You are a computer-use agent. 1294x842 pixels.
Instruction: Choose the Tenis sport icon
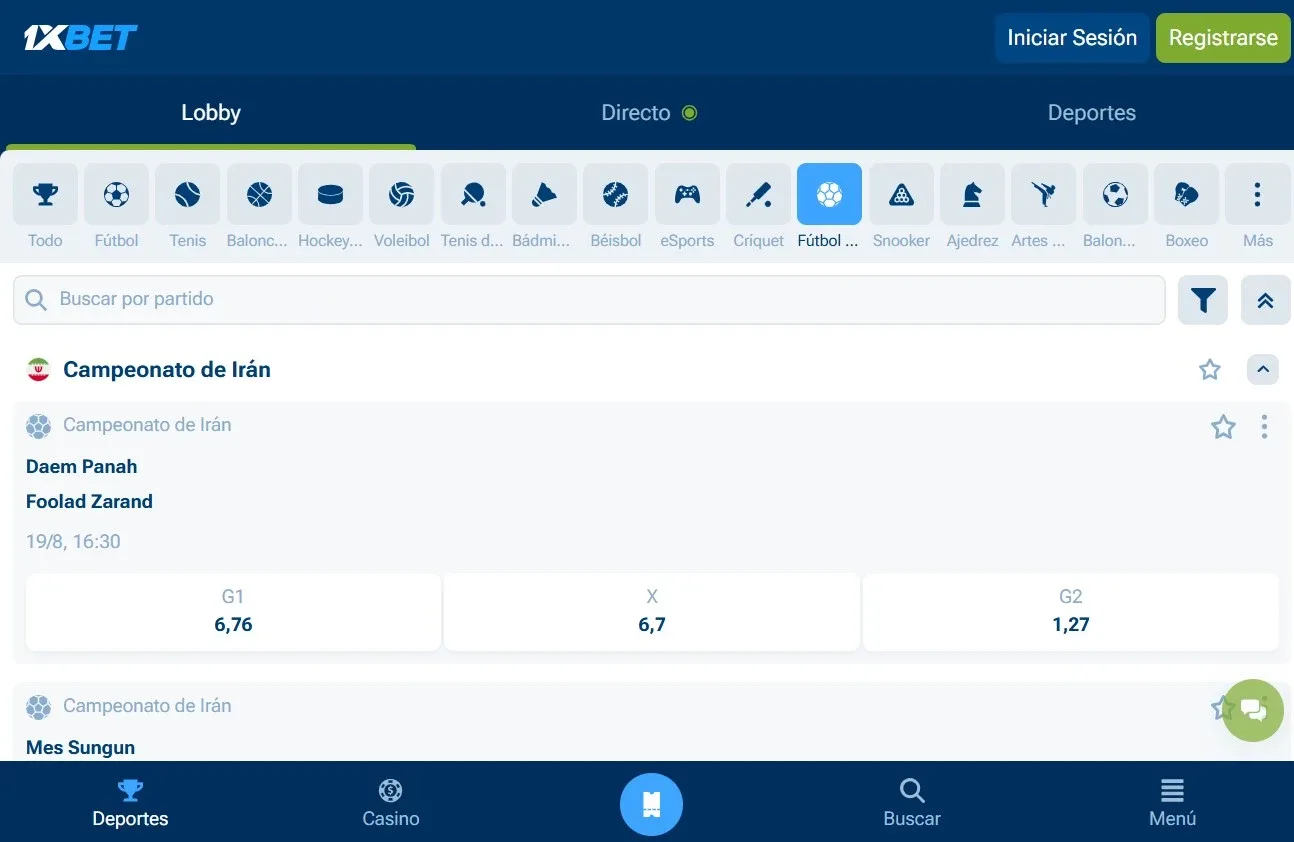(x=188, y=194)
